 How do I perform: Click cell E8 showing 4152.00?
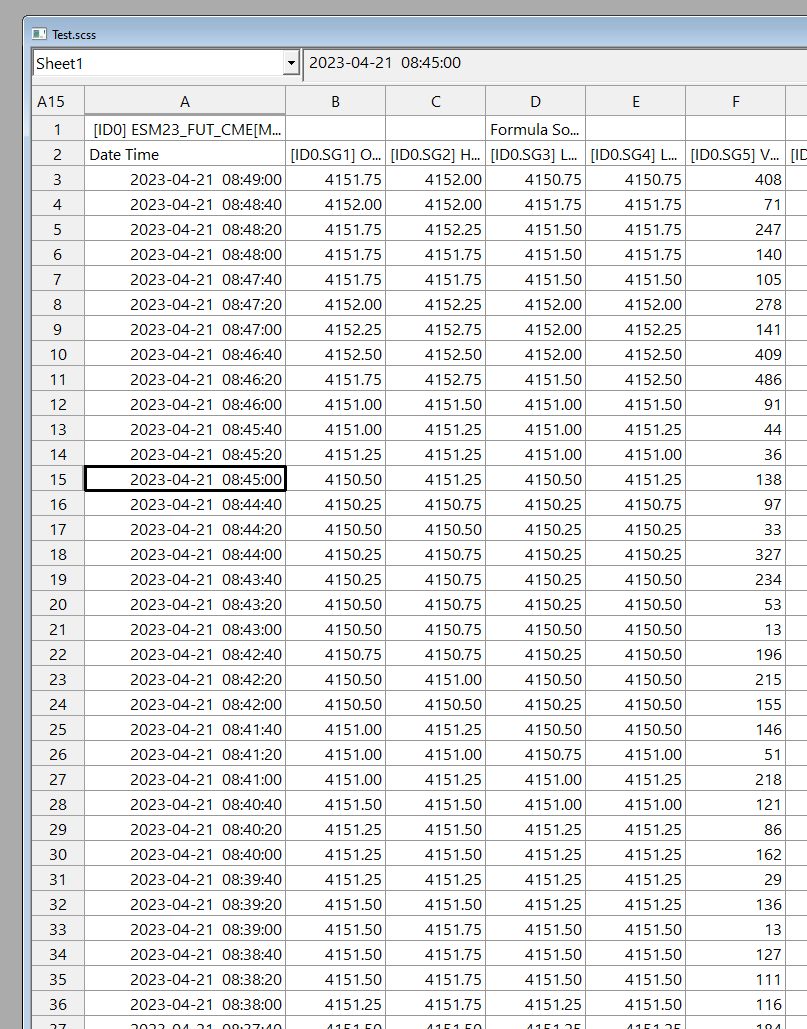point(636,304)
